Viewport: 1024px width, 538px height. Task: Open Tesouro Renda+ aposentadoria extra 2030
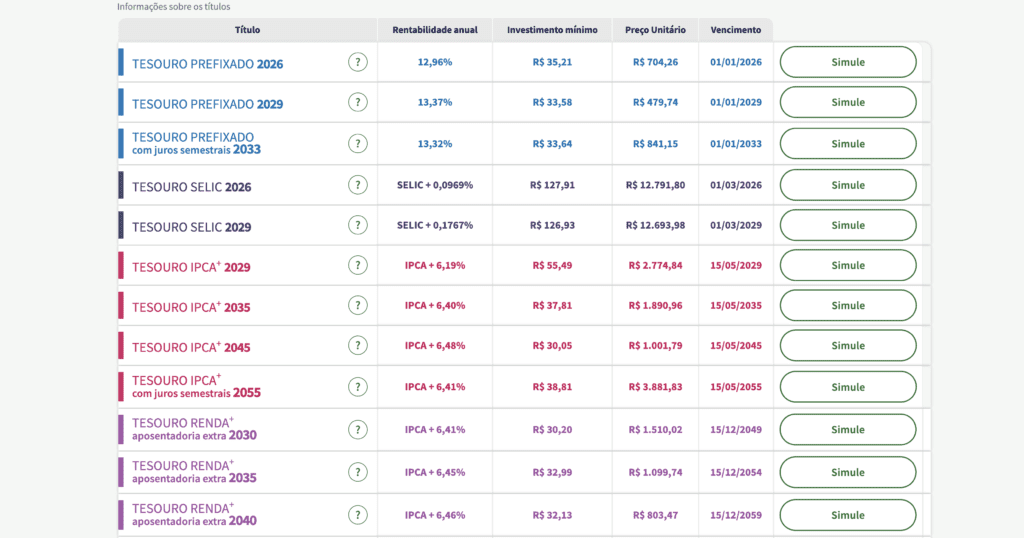(x=194, y=429)
